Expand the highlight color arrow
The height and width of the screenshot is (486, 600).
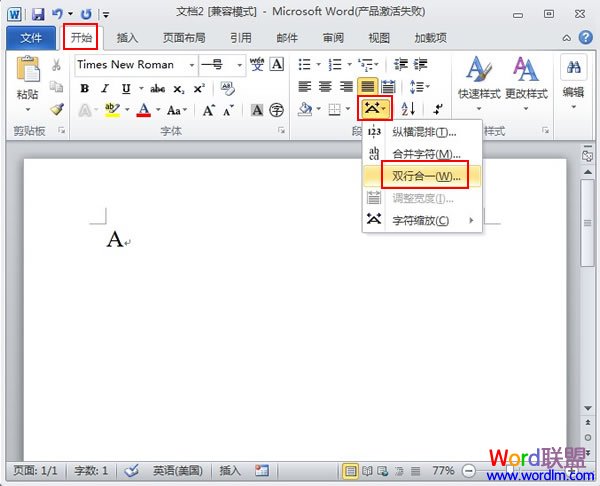pyautogui.click(x=127, y=110)
